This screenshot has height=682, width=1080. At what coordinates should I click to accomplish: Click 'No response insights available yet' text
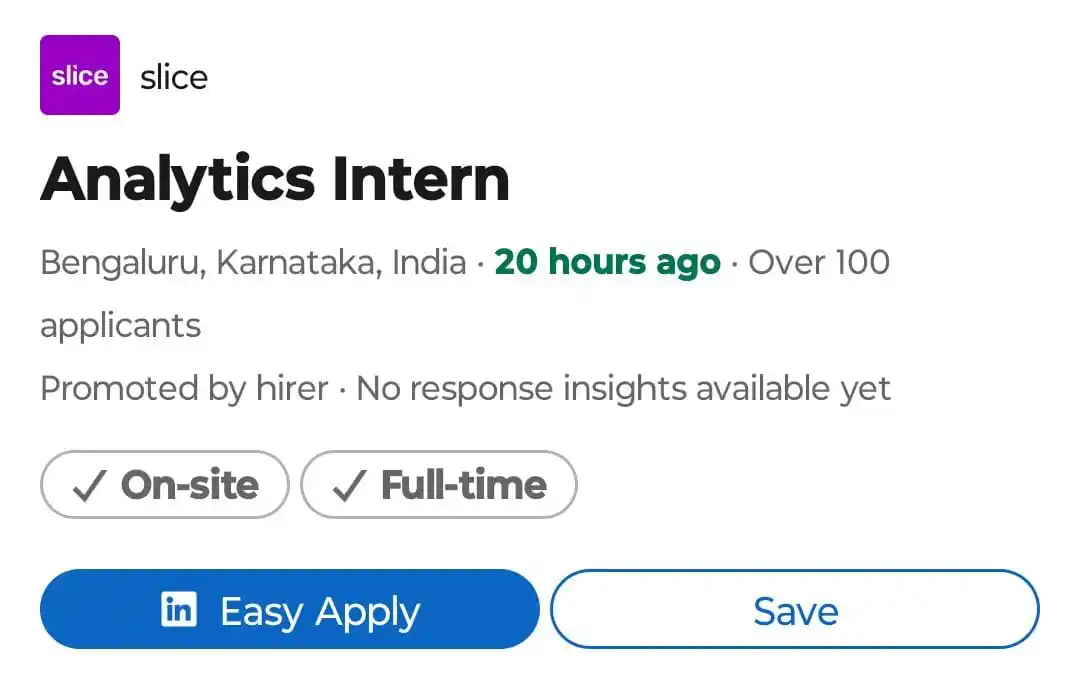pos(623,389)
